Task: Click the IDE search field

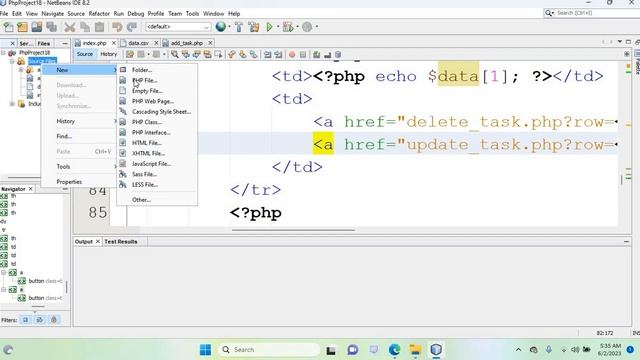Action: pos(592,13)
